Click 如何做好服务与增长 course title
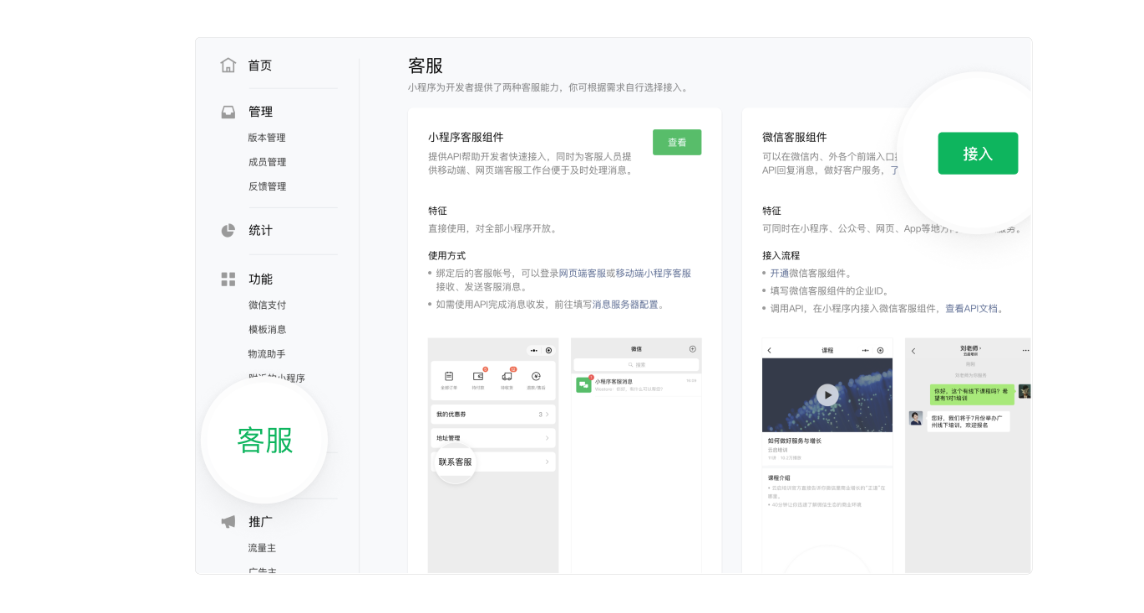 coord(794,441)
